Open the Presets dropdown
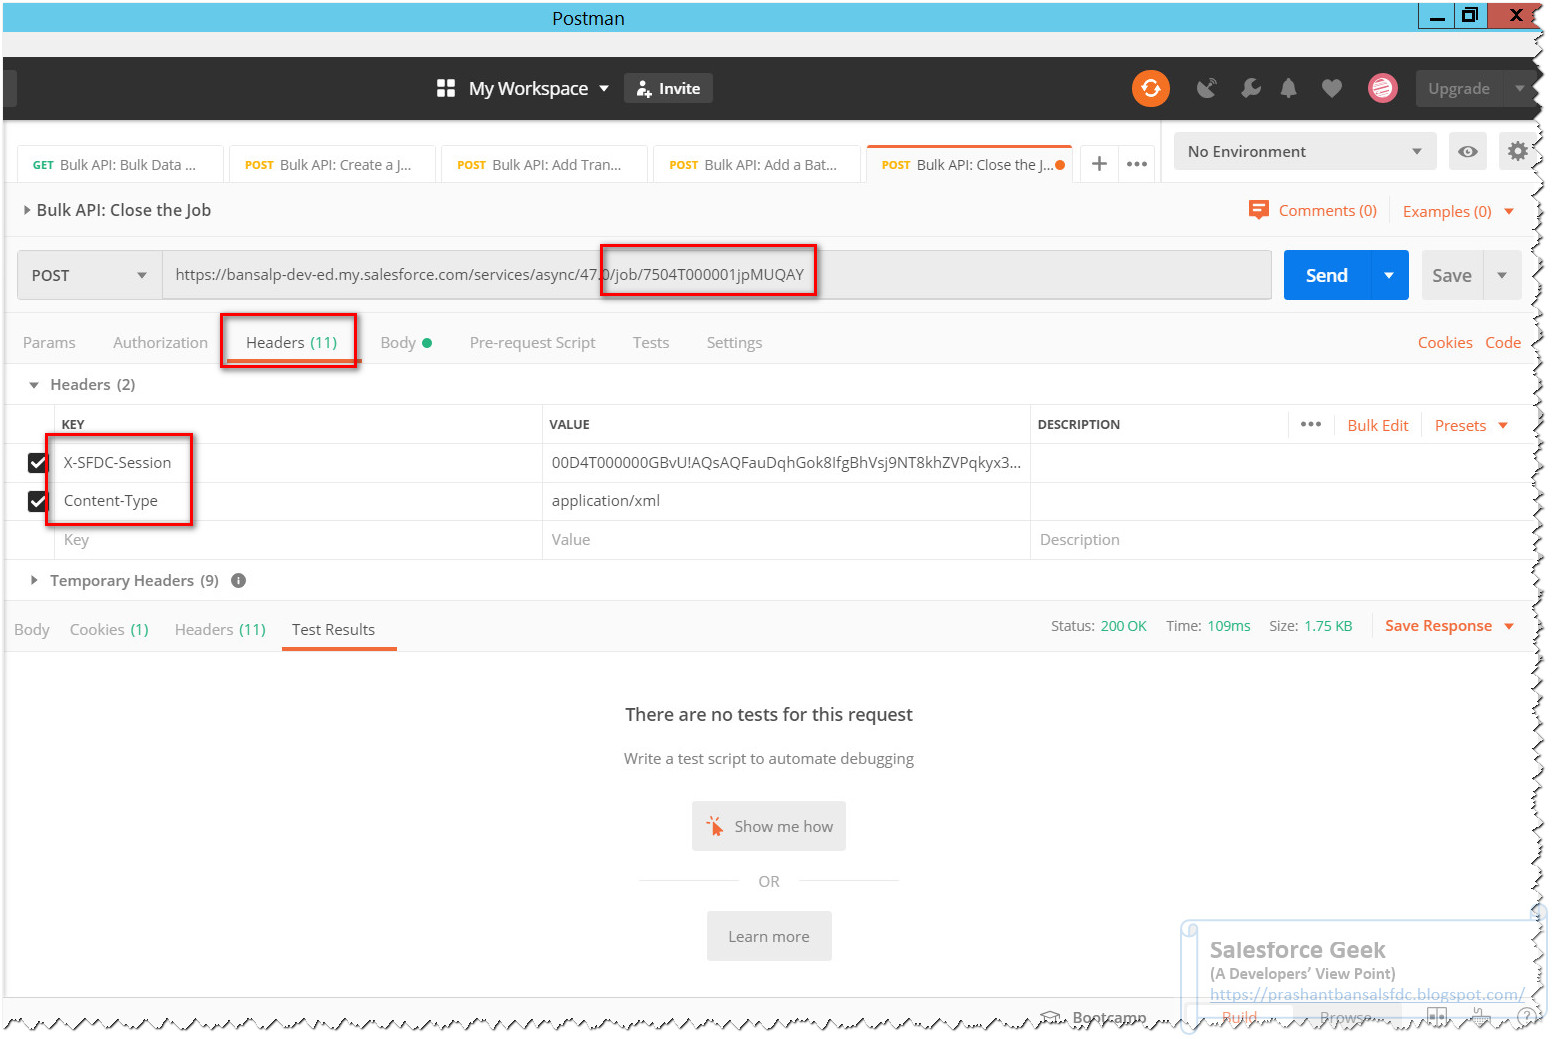1553x1039 pixels. (x=1470, y=425)
